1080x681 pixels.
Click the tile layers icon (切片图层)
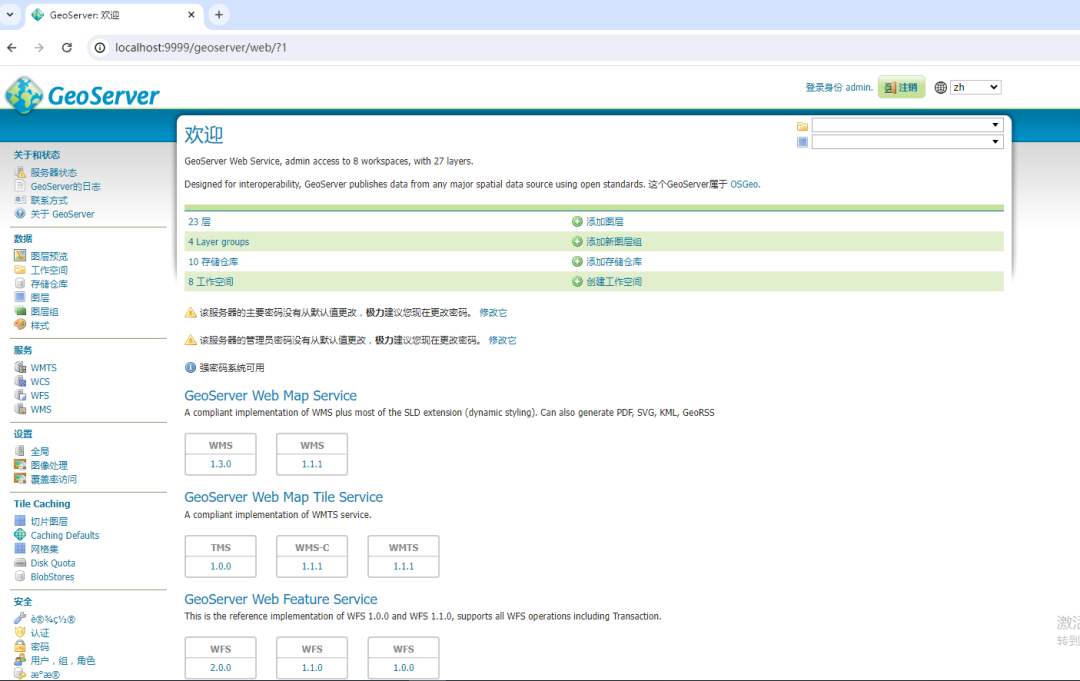click(x=20, y=521)
